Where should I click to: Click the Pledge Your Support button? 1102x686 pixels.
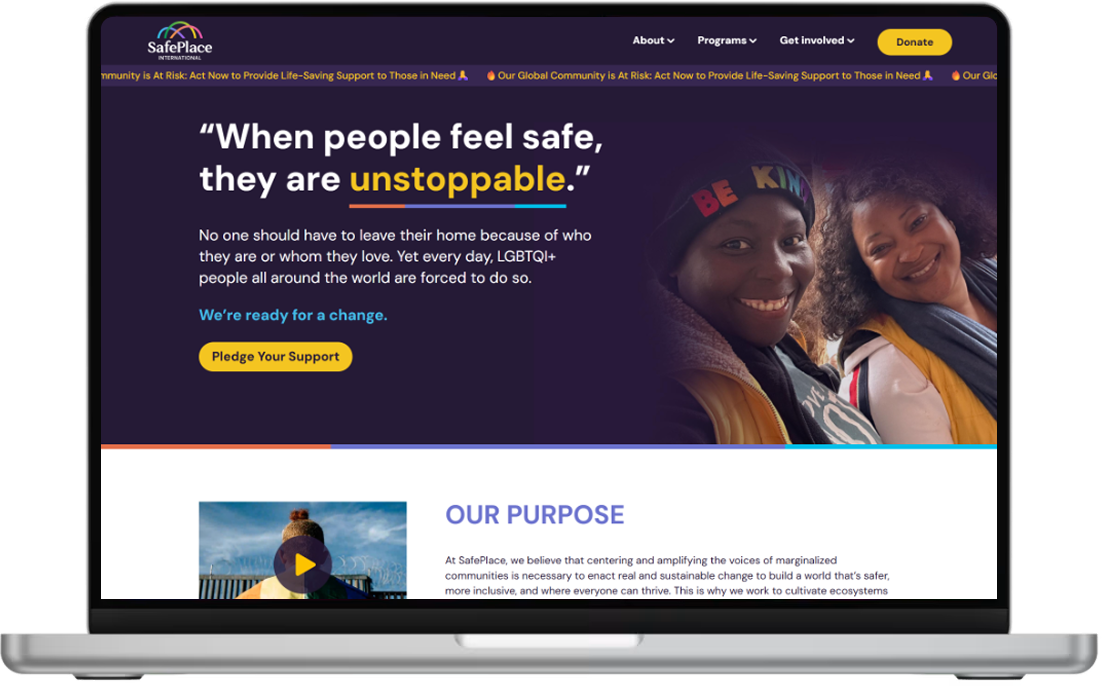click(x=276, y=357)
